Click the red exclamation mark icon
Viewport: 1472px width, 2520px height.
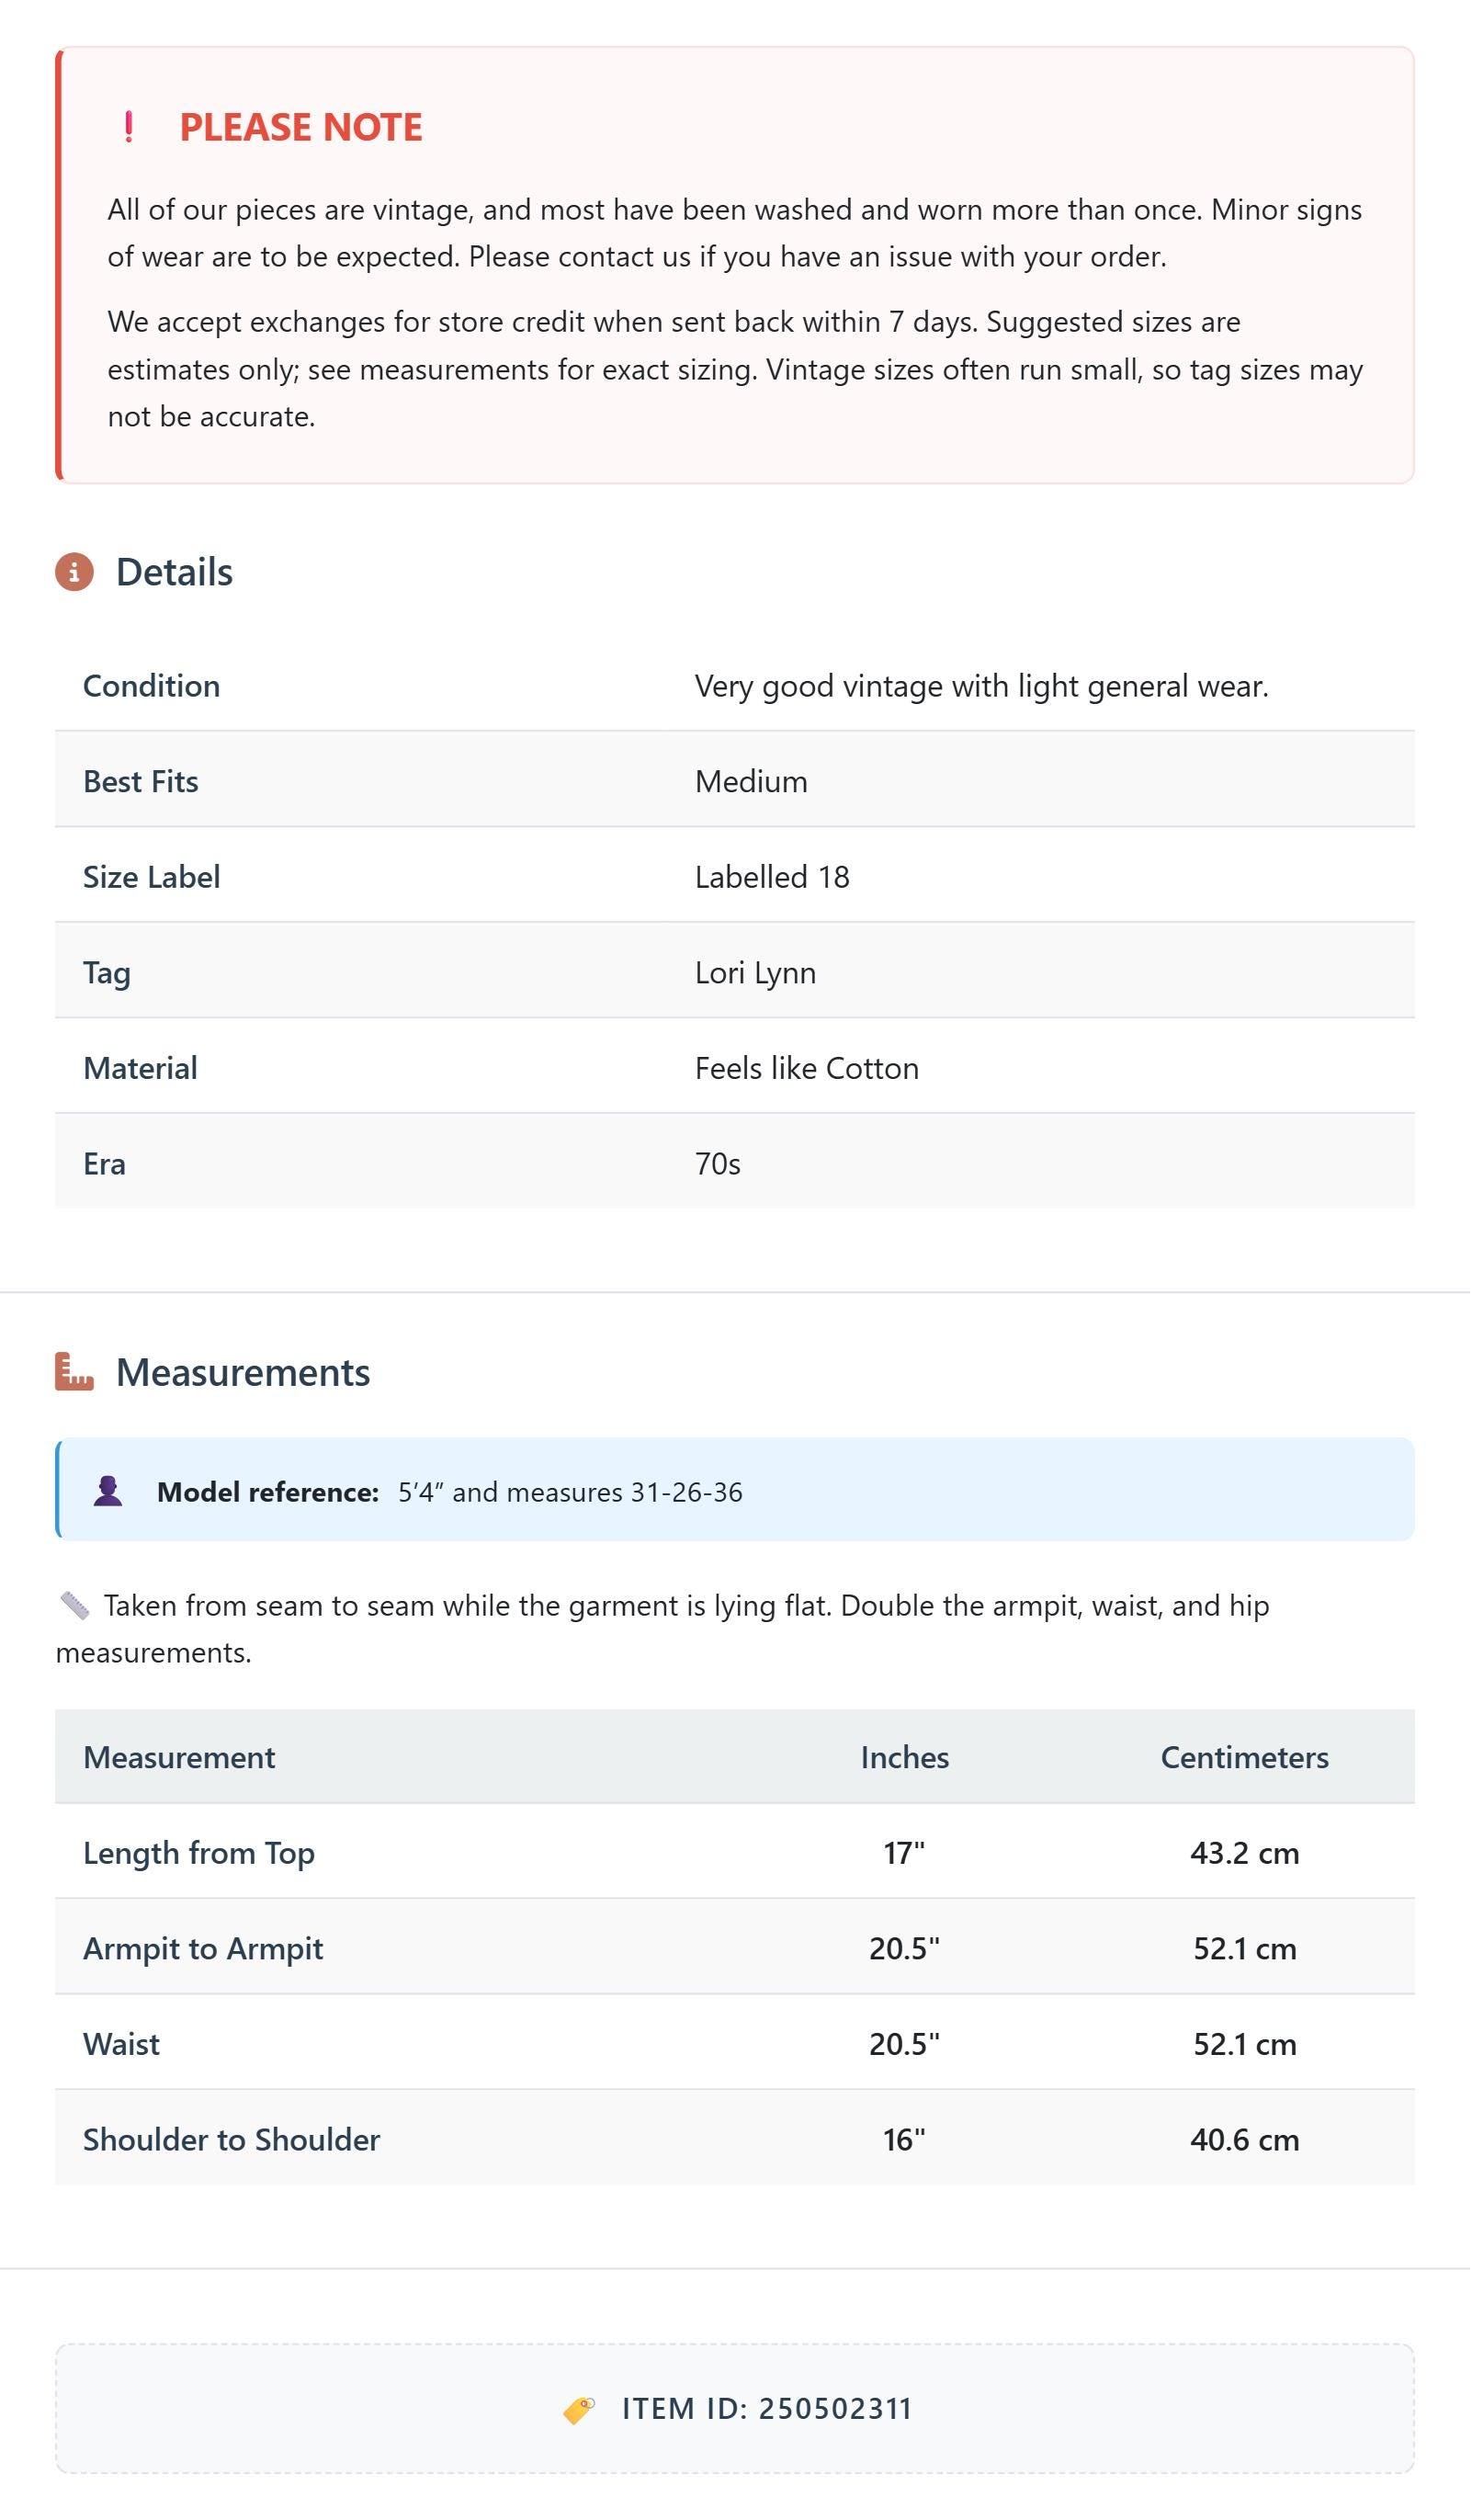click(x=129, y=127)
